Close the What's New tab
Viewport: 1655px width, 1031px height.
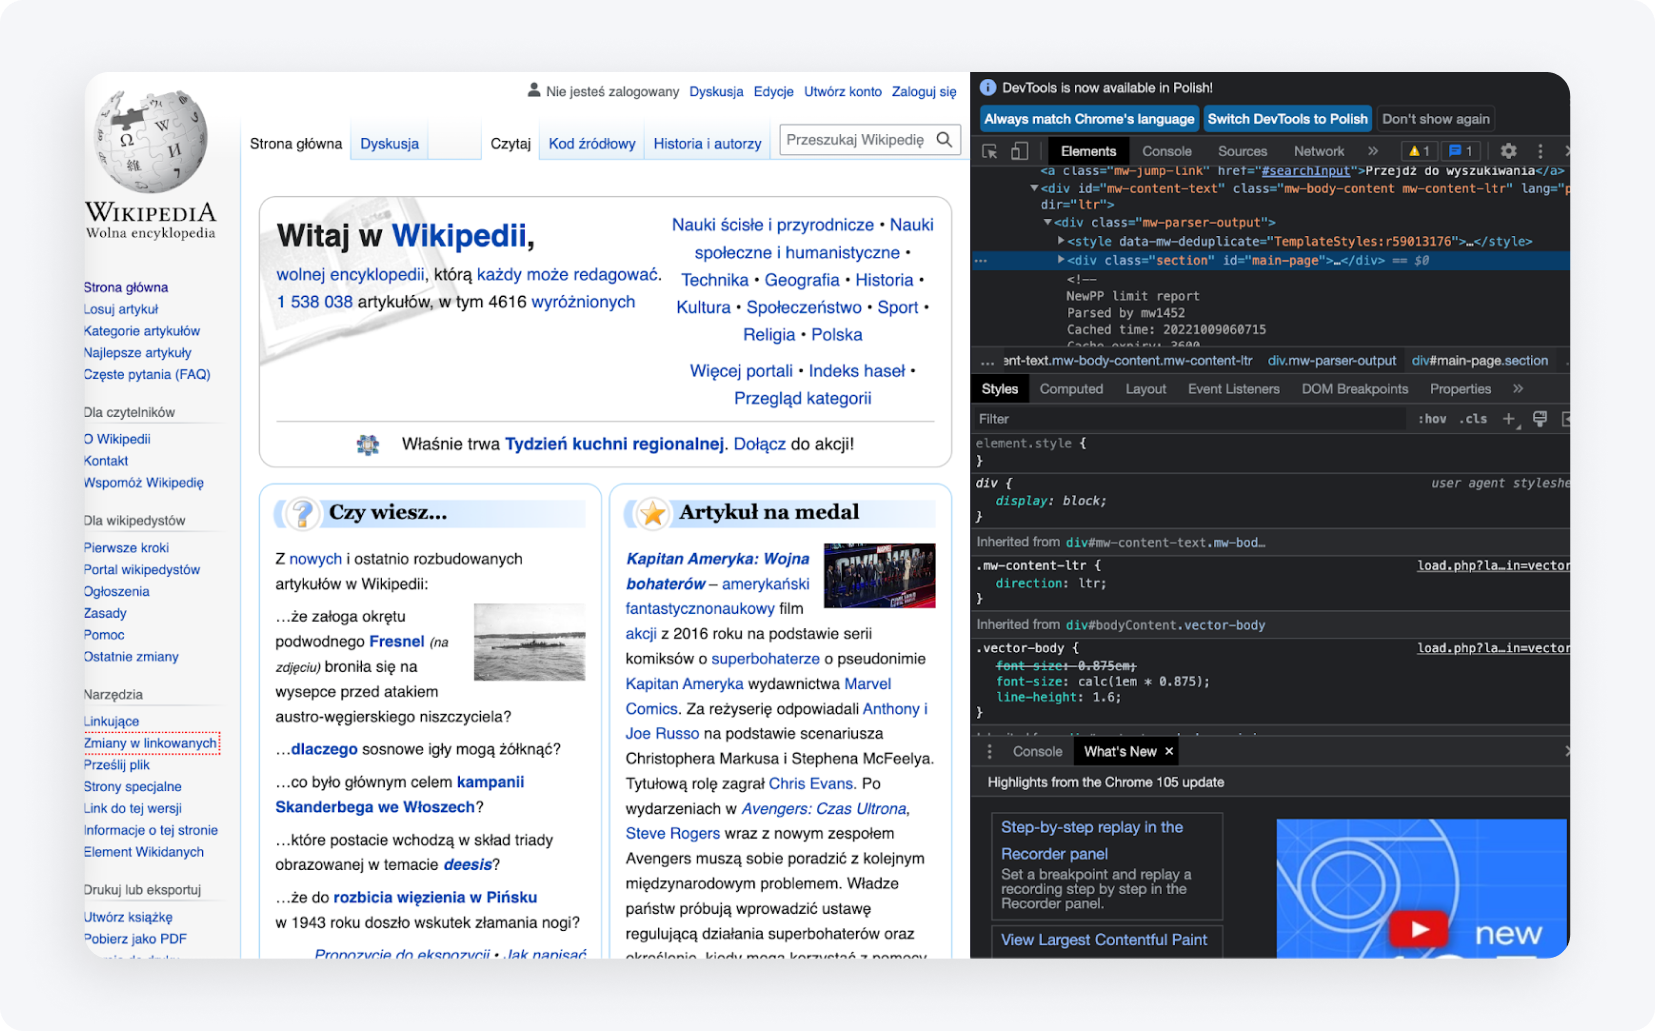pyautogui.click(x=1167, y=751)
